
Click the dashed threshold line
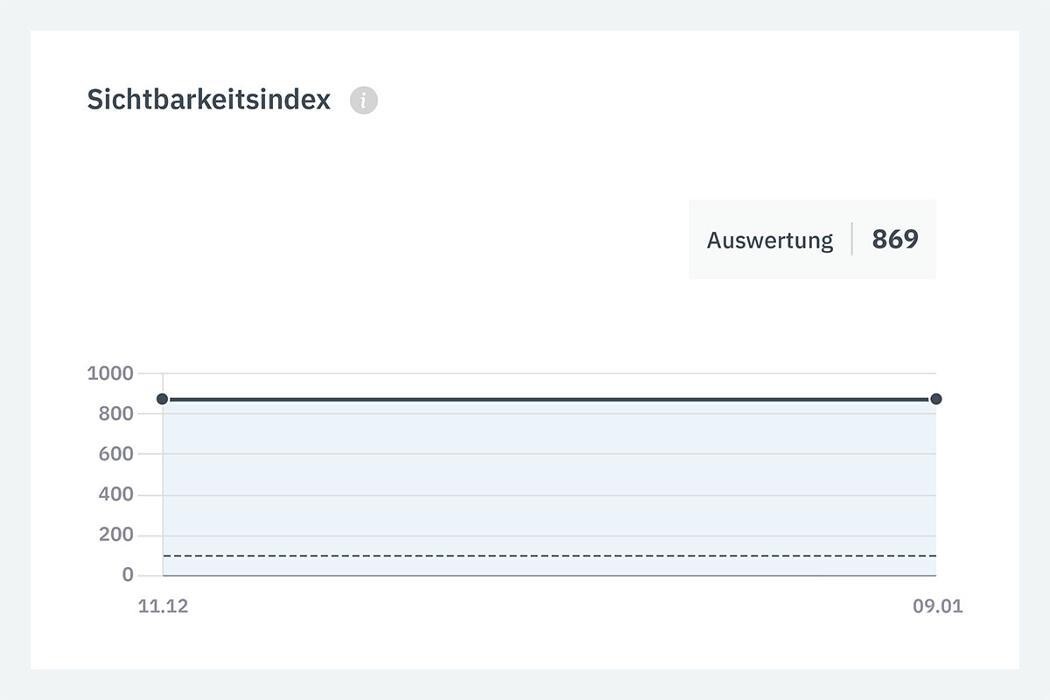(x=550, y=555)
